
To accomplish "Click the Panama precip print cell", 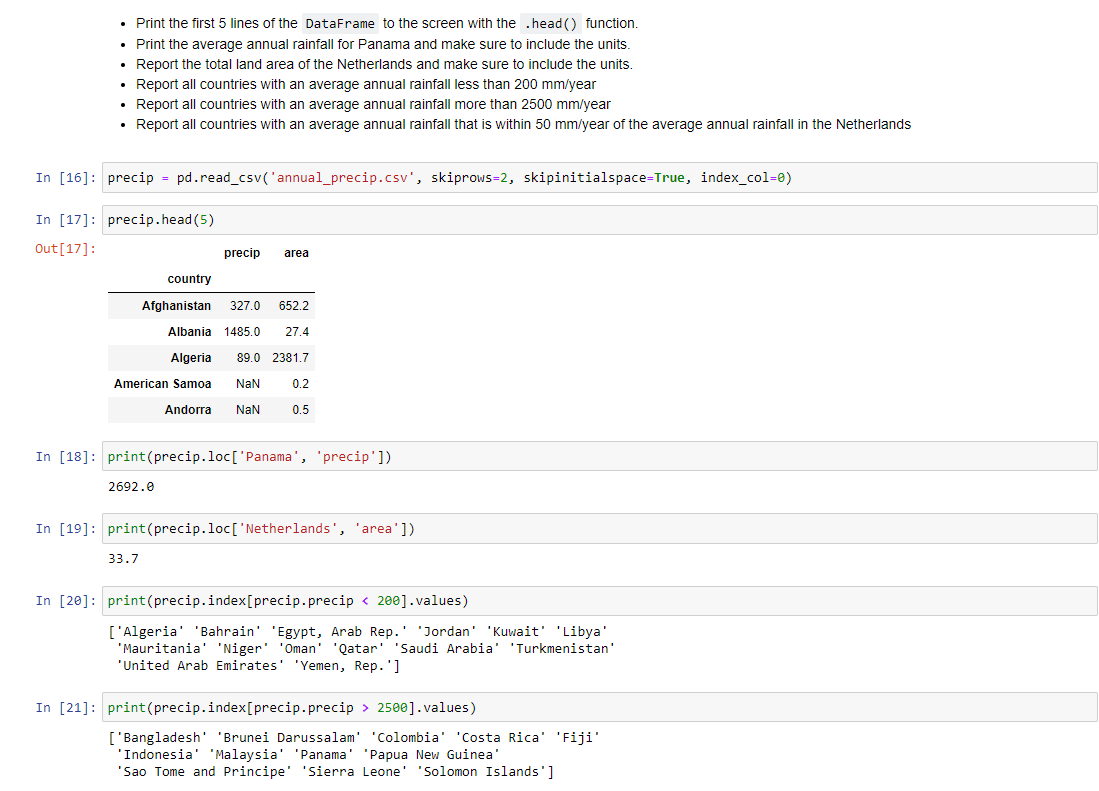I will (x=599, y=456).
